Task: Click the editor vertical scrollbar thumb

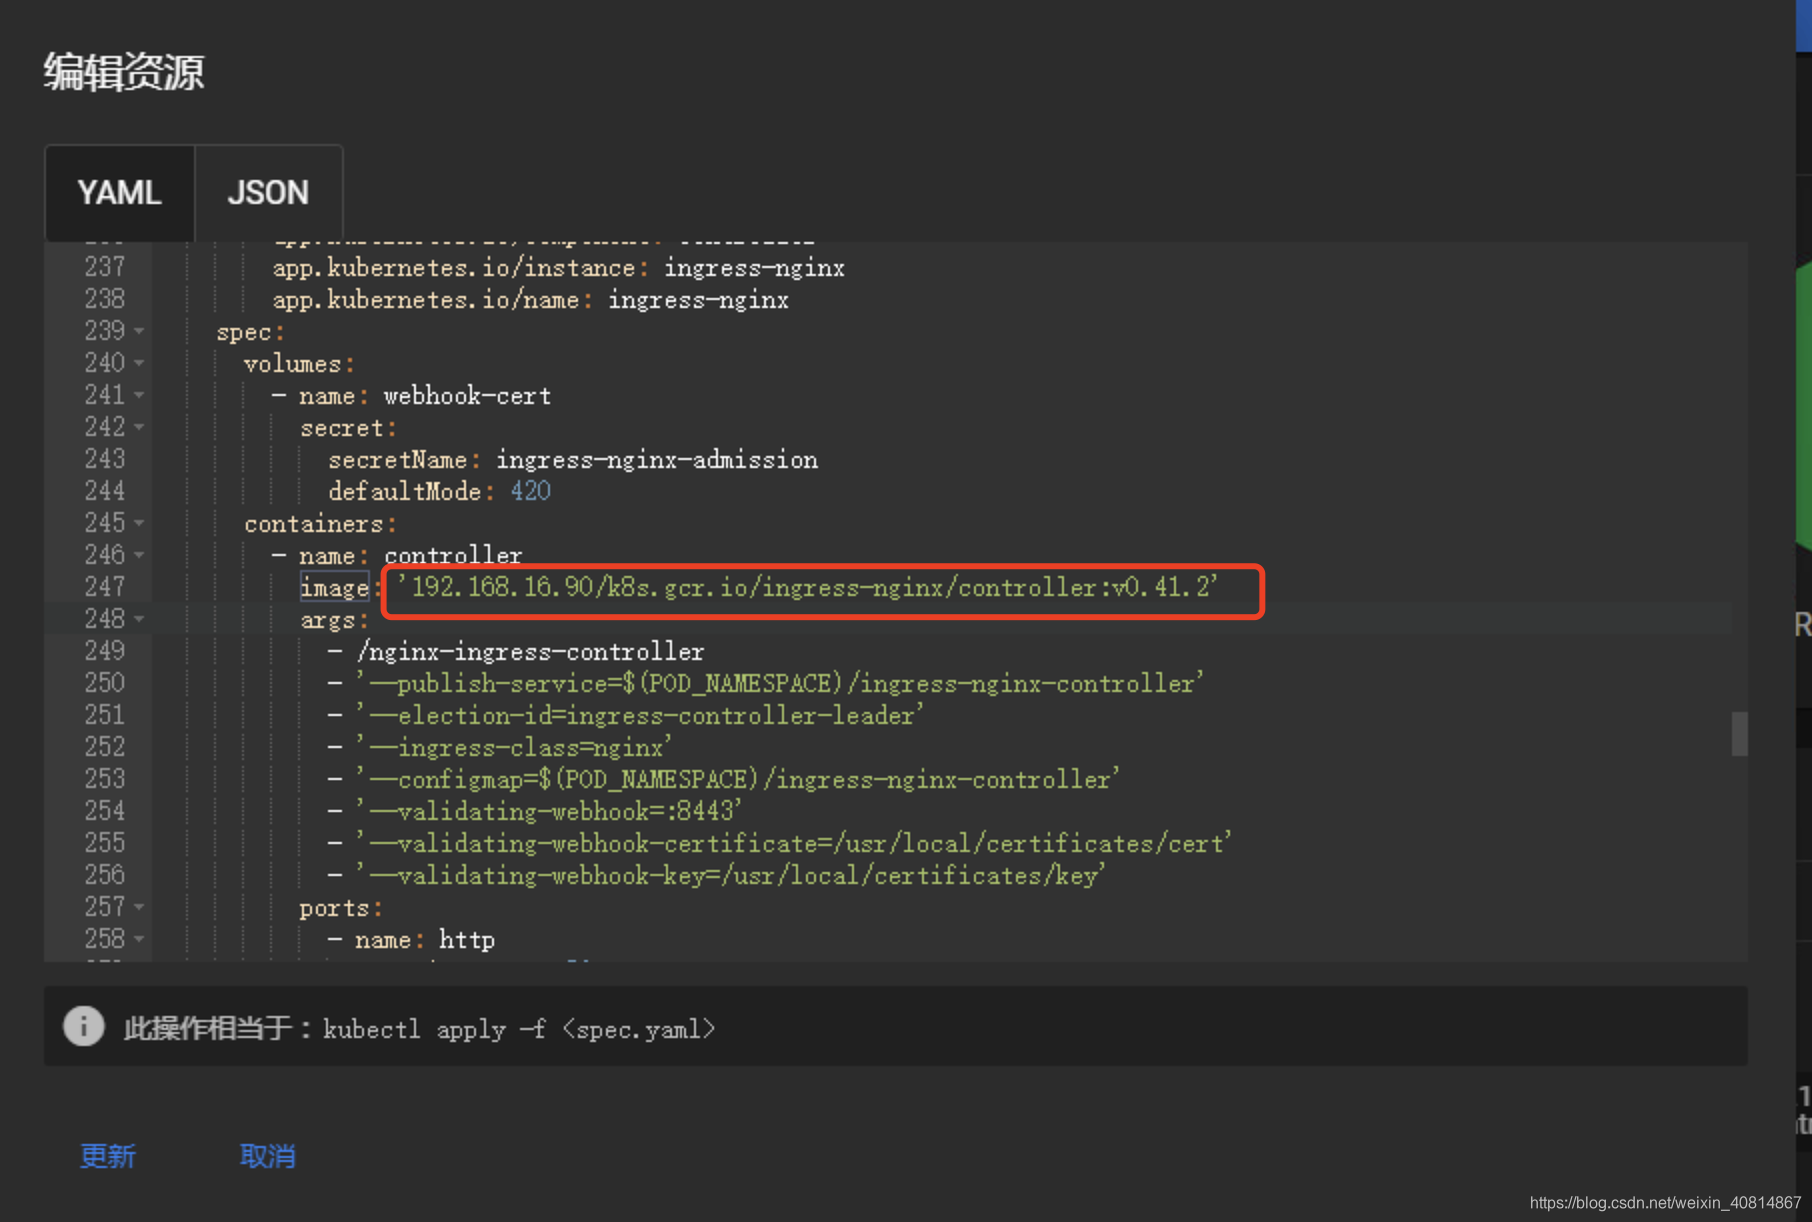Action: (1739, 734)
